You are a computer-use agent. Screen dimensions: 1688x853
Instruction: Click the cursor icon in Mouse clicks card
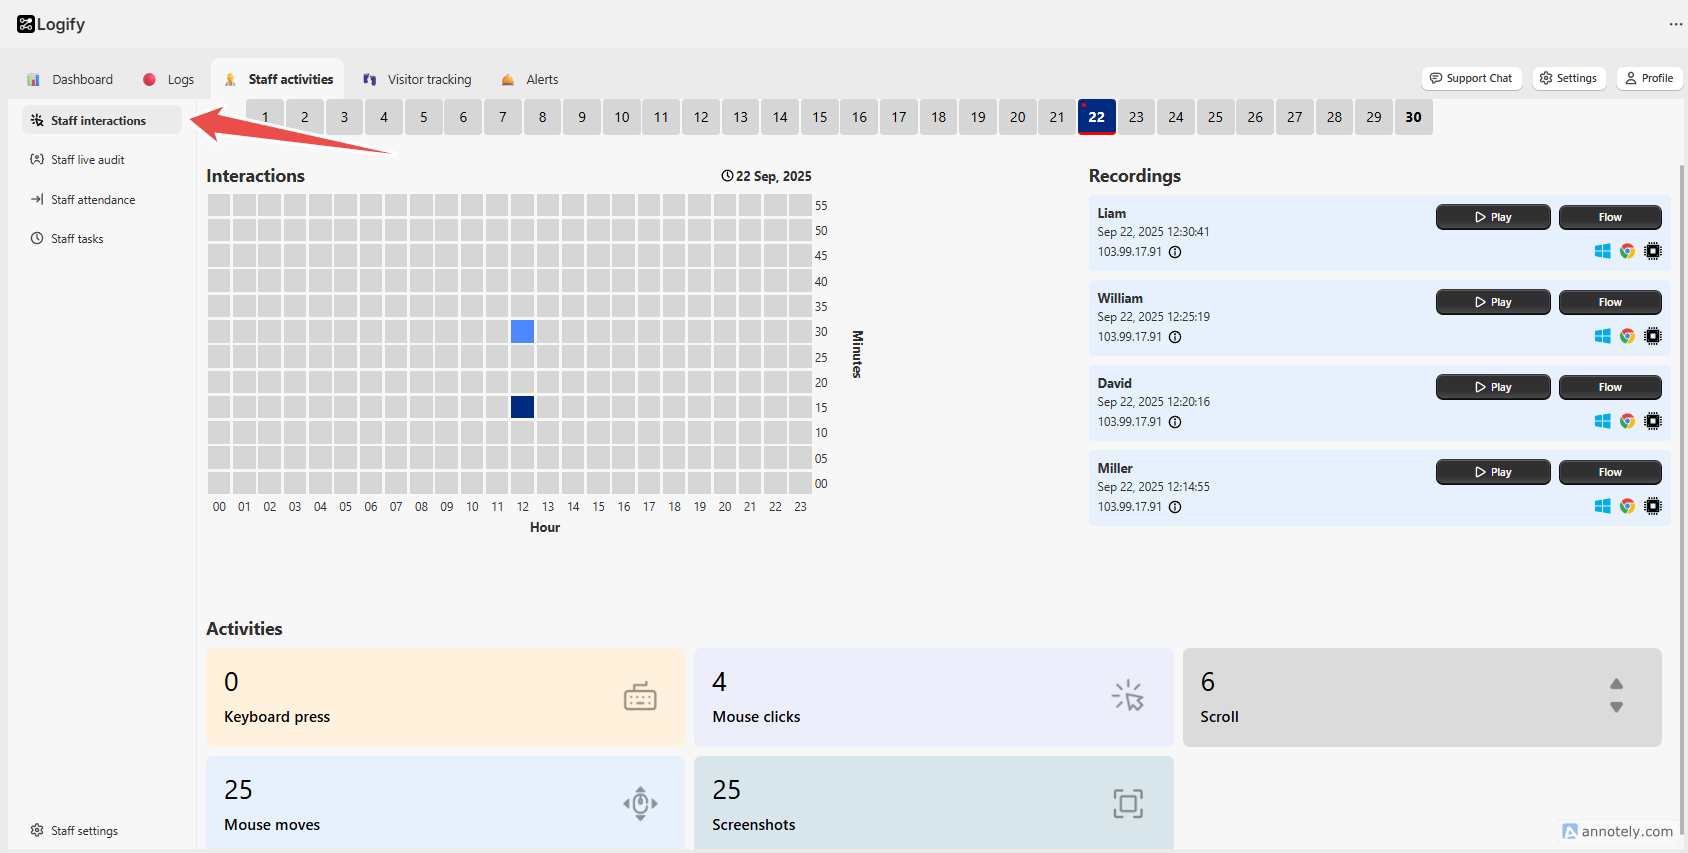coord(1128,696)
